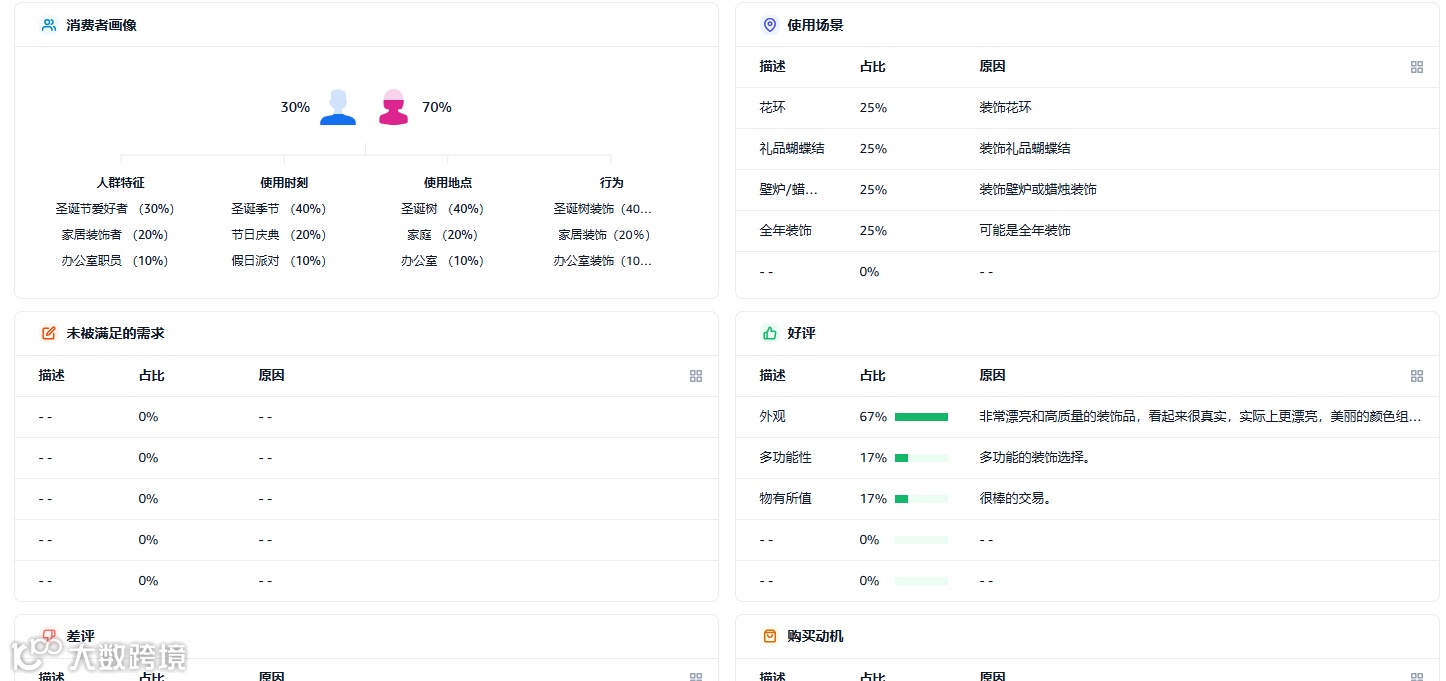Open the 花环 row in 使用场景
Screen dimensions: 1446x681
(x=770, y=107)
